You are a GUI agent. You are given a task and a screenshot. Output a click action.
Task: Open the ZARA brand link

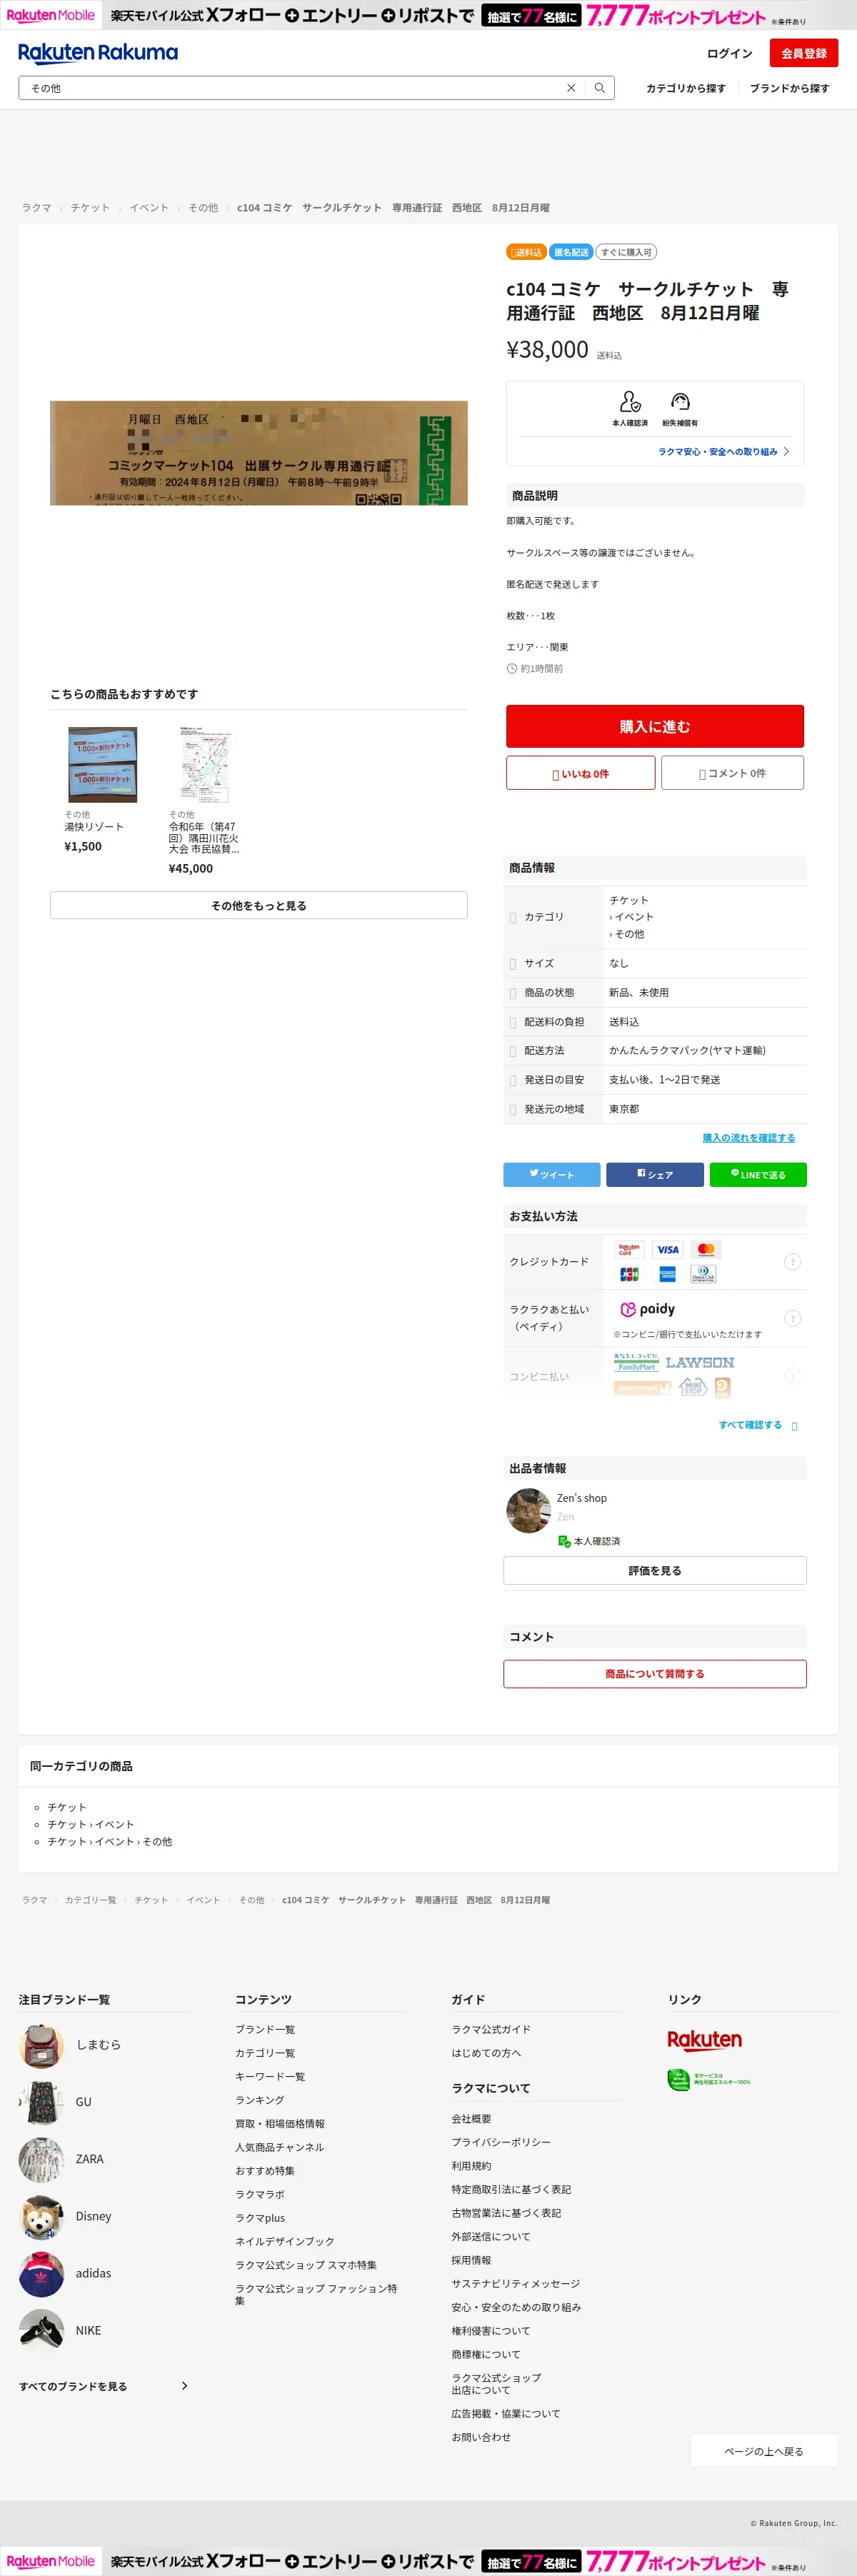point(90,2159)
